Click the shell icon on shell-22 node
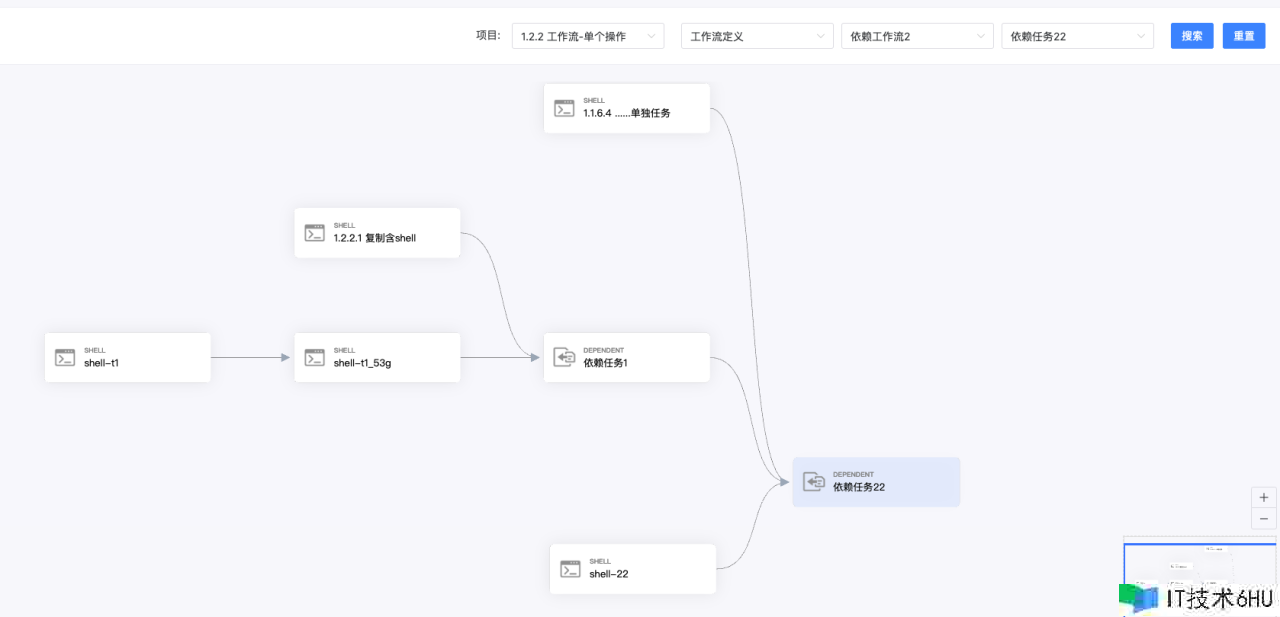 click(x=571, y=569)
